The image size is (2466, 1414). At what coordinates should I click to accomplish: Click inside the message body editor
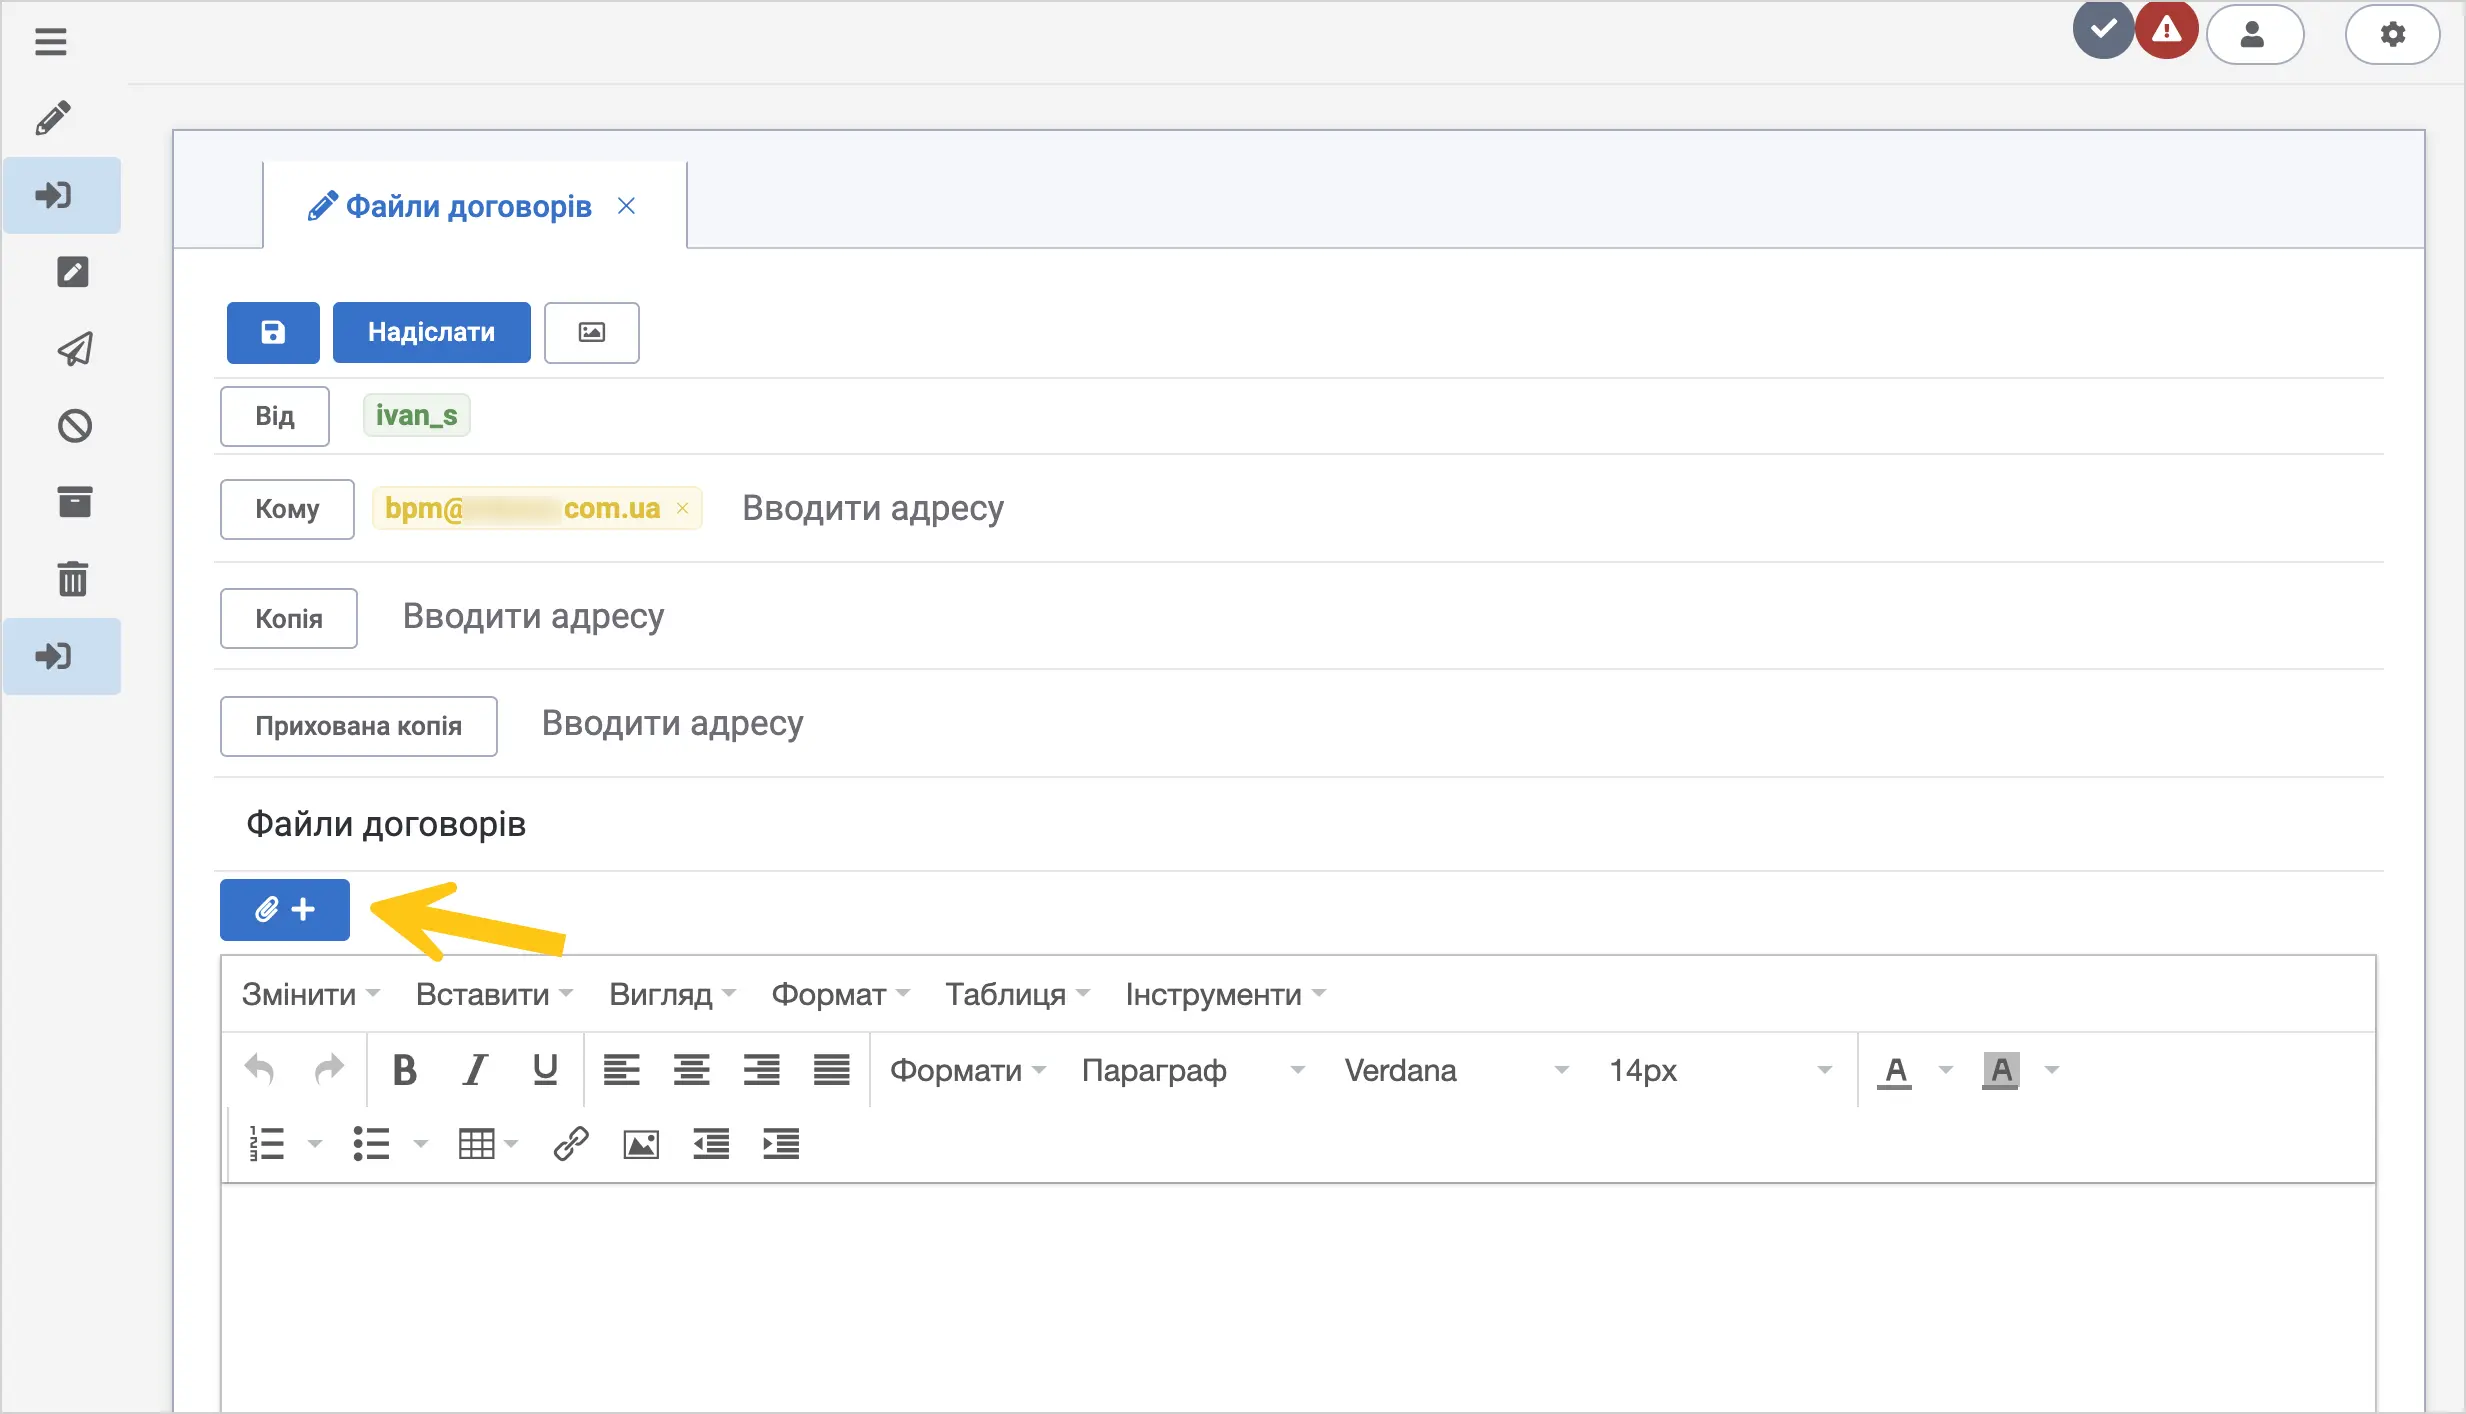1298,1298
